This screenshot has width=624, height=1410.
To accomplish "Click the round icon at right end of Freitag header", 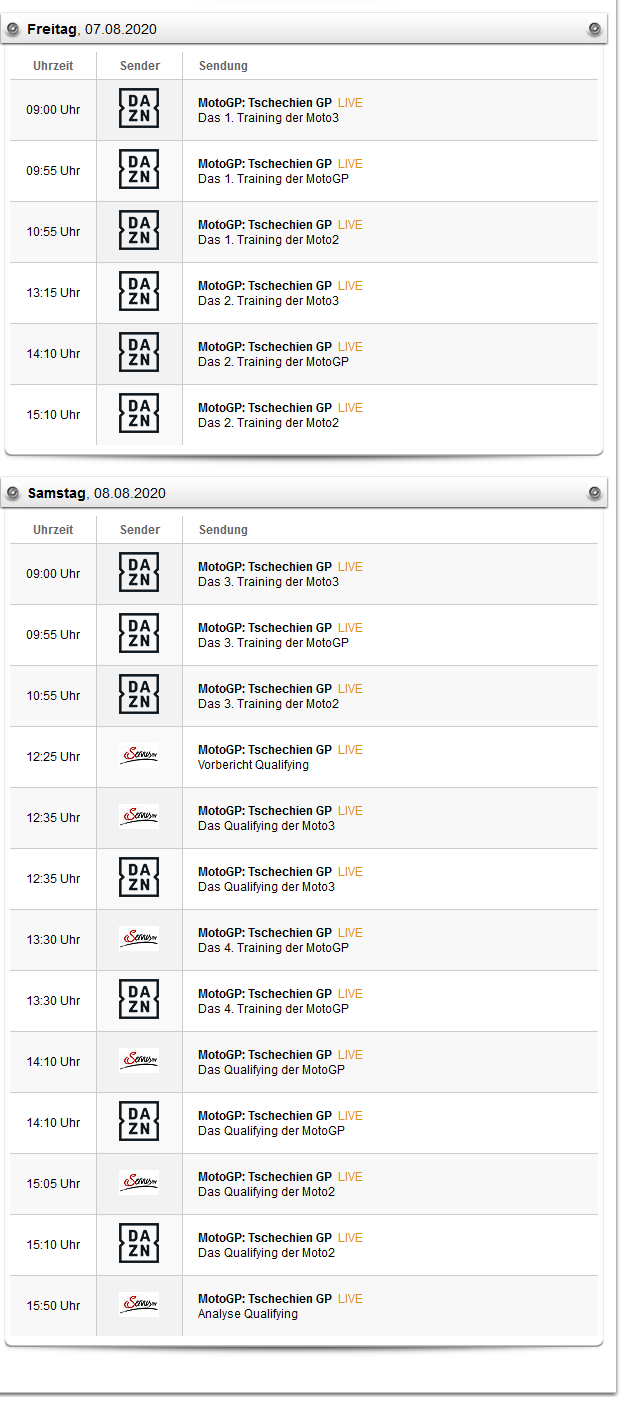I will coord(595,29).
